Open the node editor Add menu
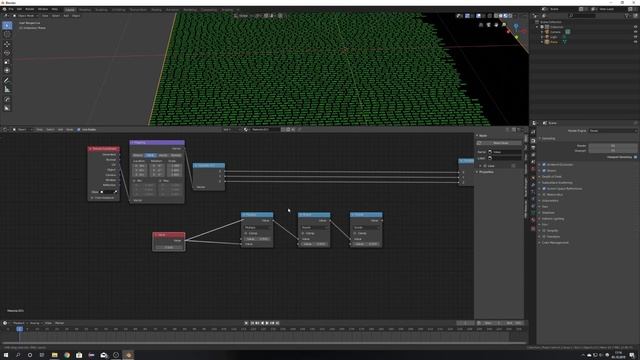Screen dimensions: 640x360 60,129
